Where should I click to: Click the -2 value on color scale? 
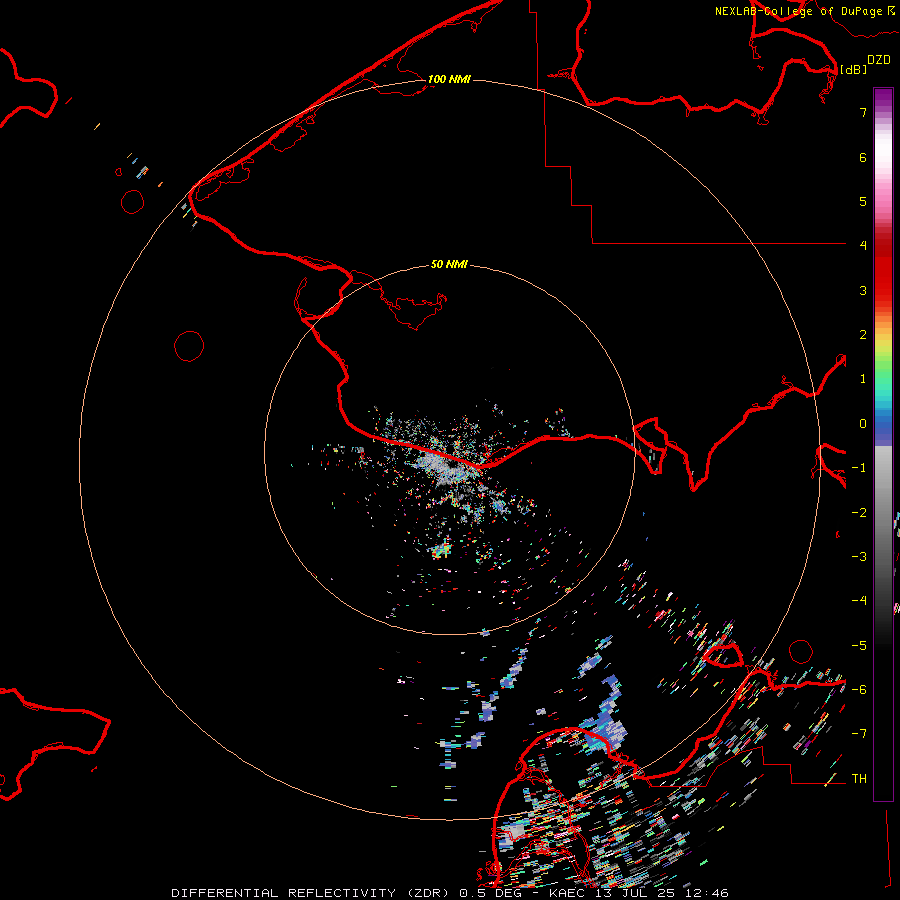pos(859,513)
